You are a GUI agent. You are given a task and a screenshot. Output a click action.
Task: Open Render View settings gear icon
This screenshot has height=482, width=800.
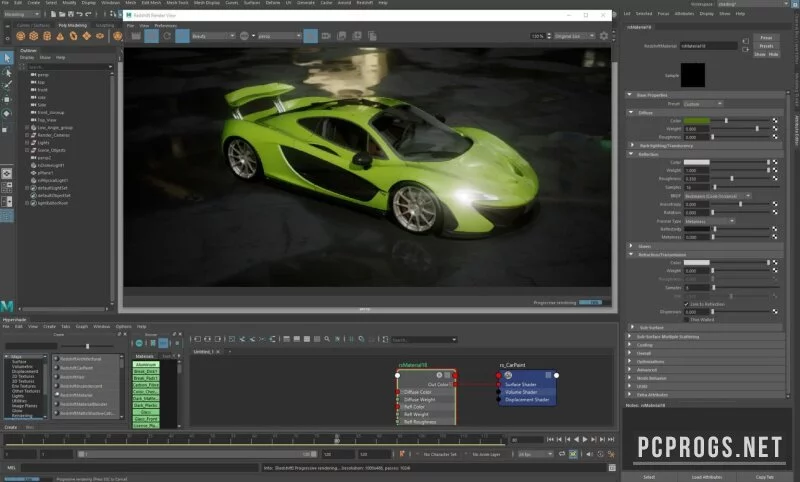pyautogui.click(x=604, y=36)
